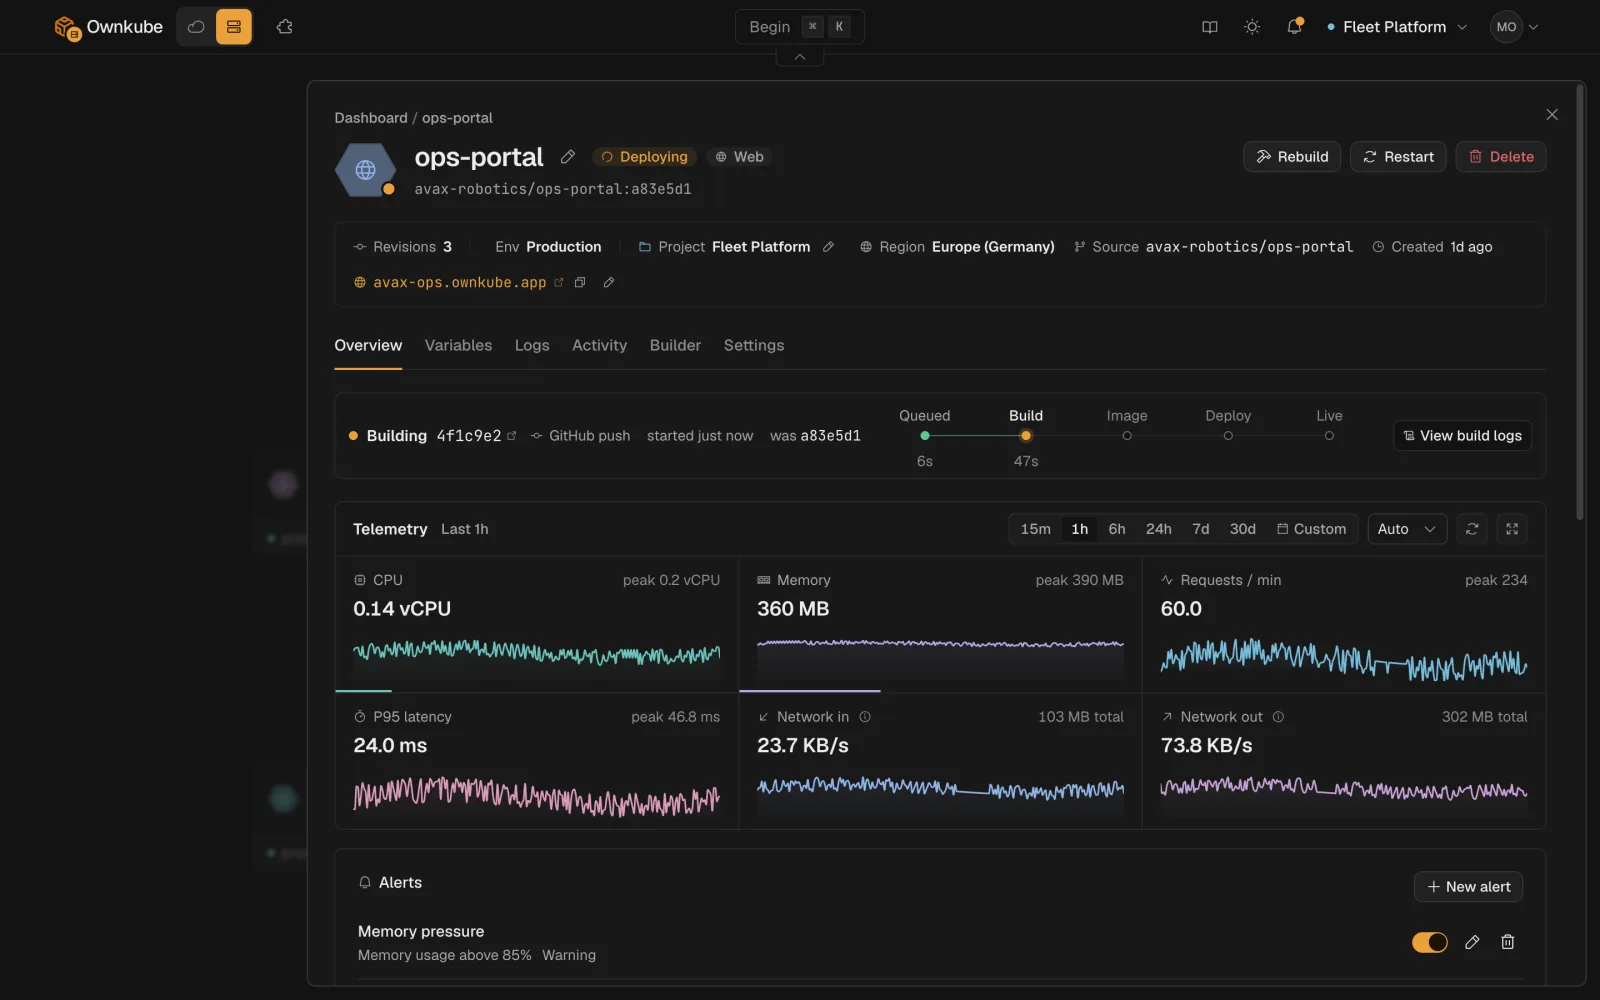Open notifications bell

(x=1294, y=27)
